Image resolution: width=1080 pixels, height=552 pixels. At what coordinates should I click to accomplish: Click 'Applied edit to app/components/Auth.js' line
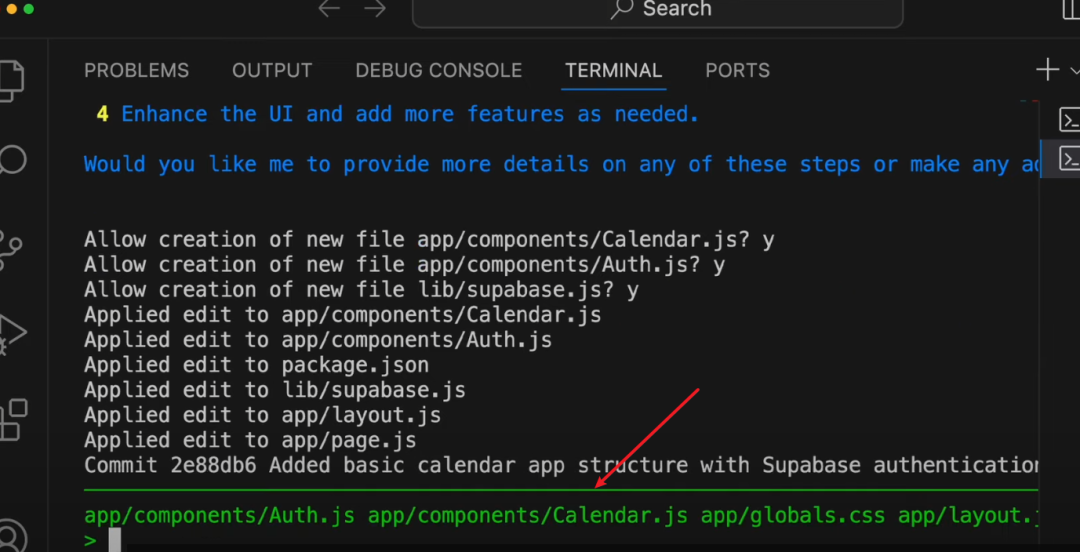point(318,340)
